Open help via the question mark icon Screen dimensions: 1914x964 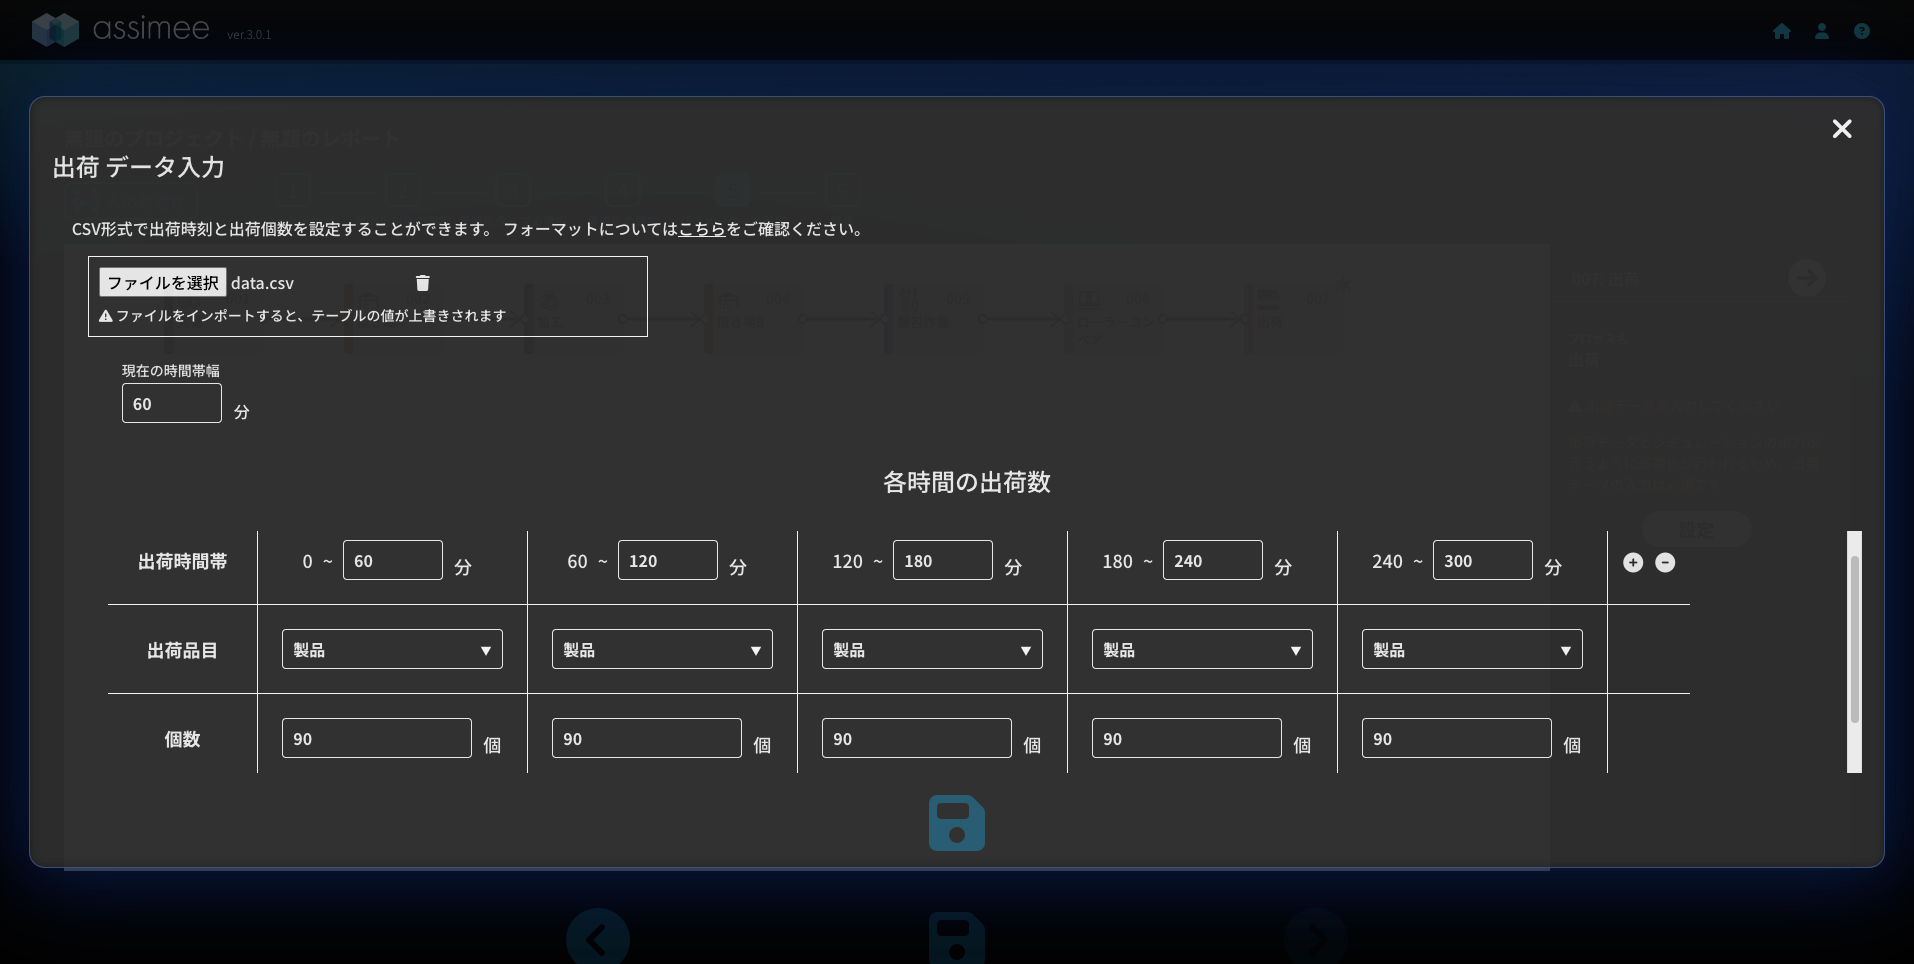[1862, 31]
